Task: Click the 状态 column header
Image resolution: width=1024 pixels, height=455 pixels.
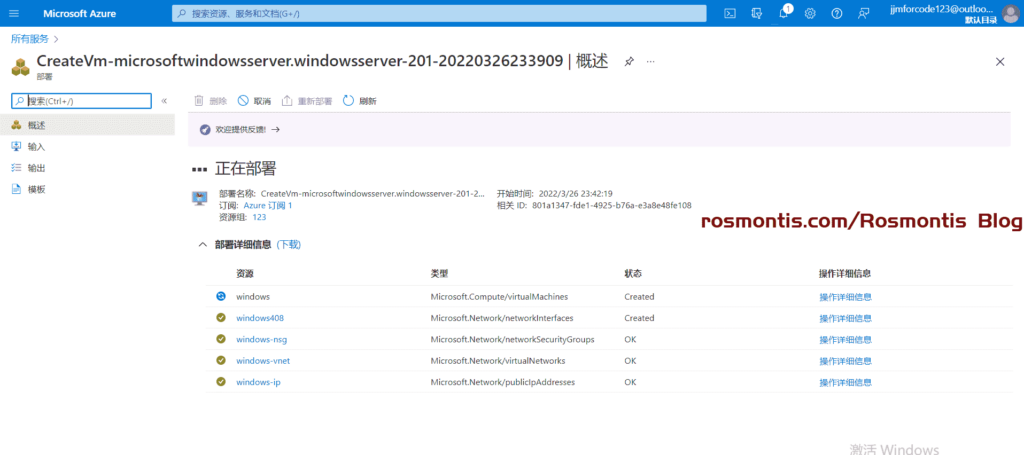Action: coord(633,274)
